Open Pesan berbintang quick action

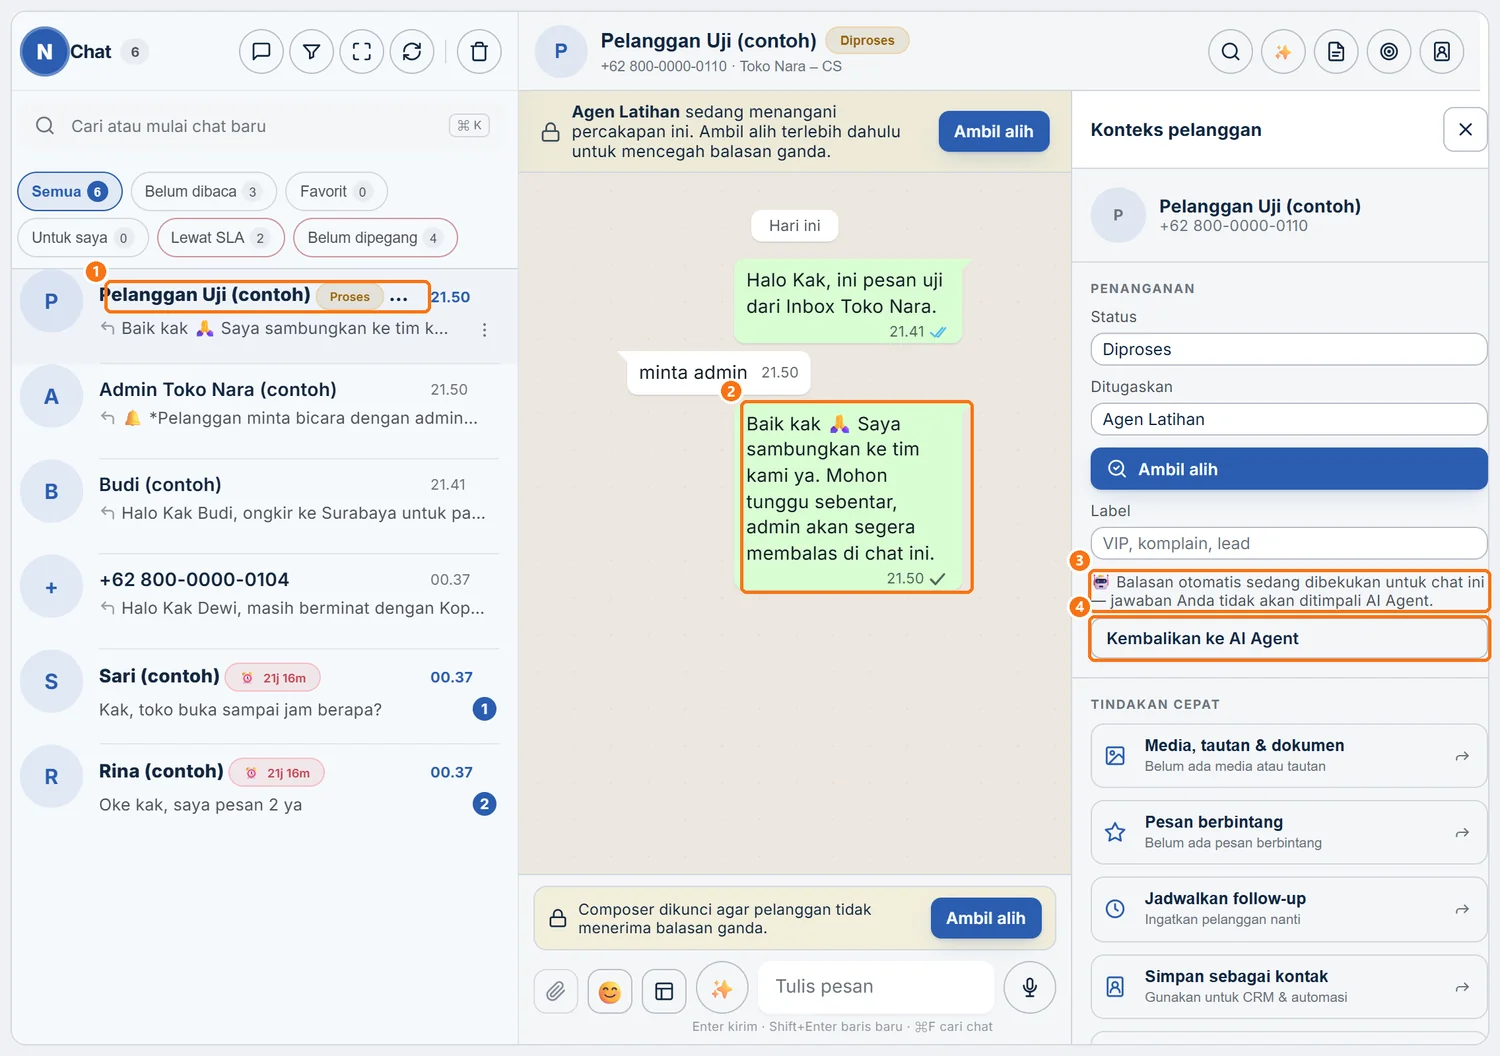[x=1288, y=832]
